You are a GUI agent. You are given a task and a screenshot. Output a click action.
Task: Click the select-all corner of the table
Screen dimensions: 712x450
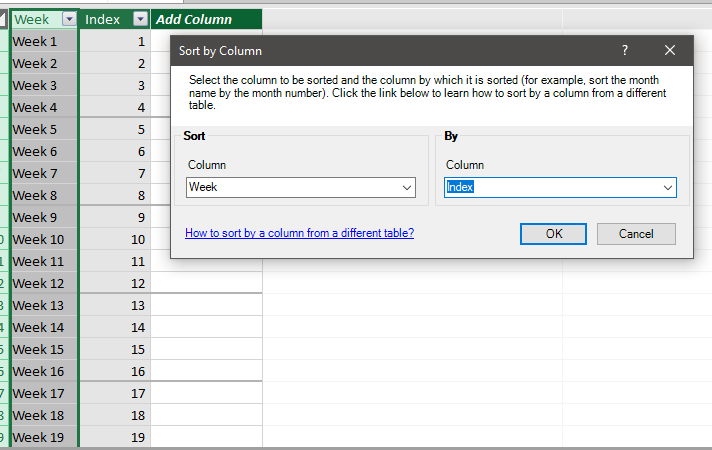(3, 19)
